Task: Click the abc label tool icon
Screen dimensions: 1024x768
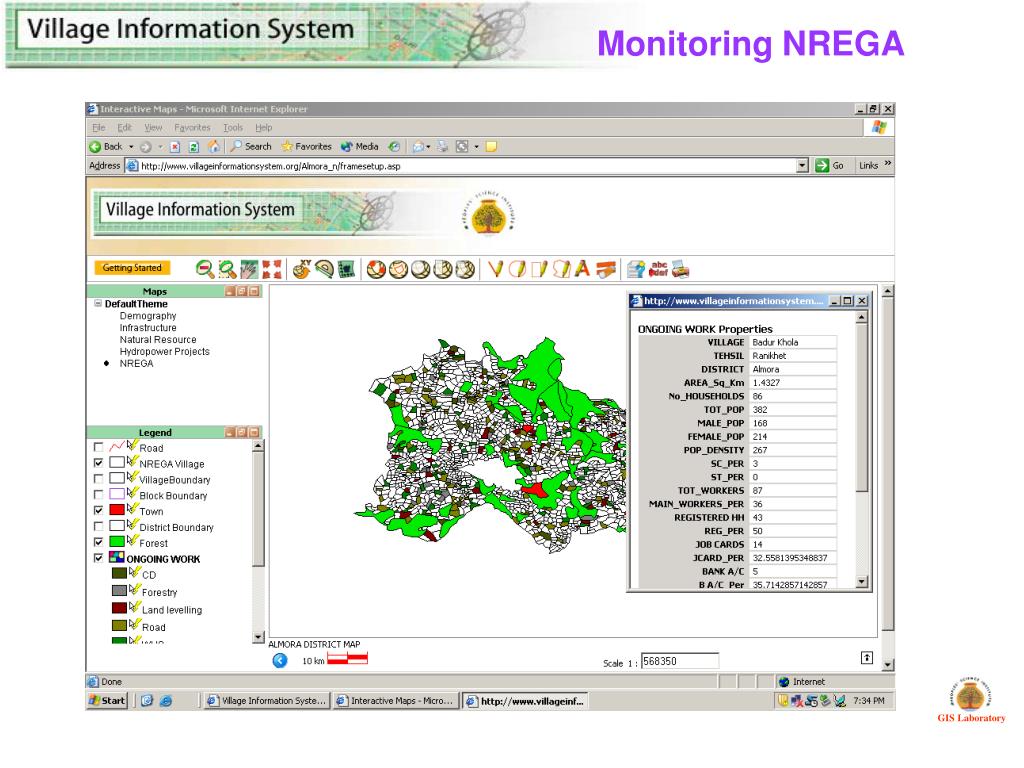Action: [658, 269]
